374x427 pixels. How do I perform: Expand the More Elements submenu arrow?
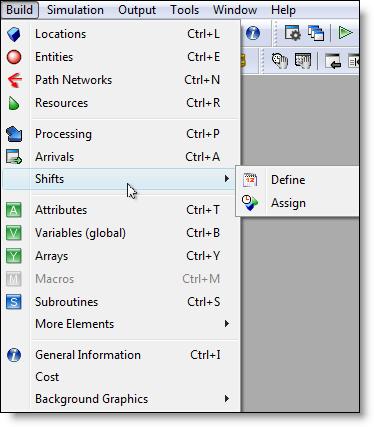click(227, 323)
